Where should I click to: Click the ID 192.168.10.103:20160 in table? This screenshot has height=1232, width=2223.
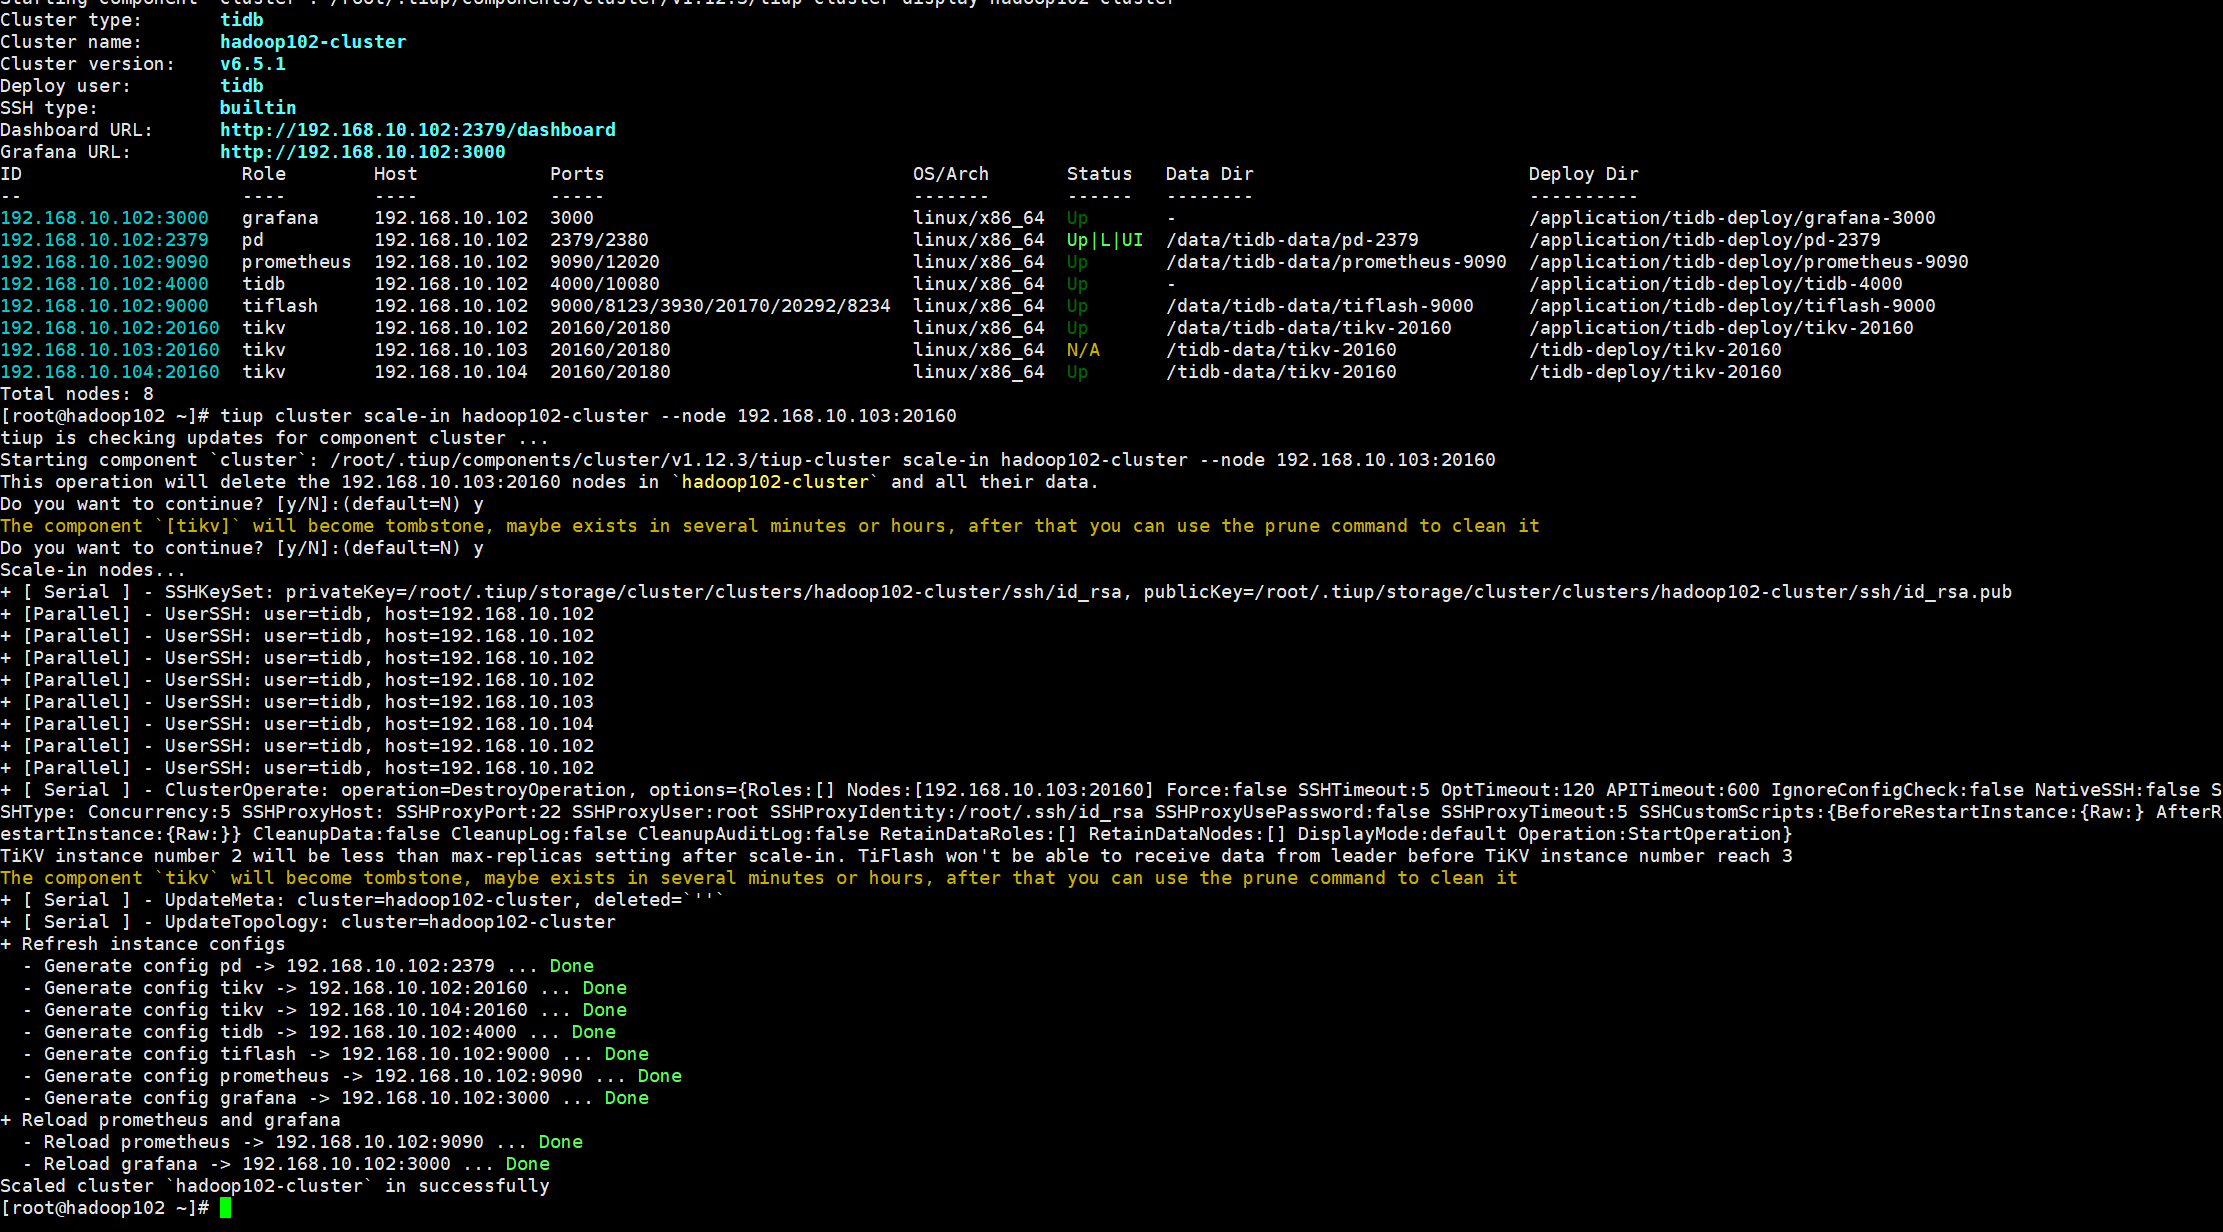click(x=110, y=350)
